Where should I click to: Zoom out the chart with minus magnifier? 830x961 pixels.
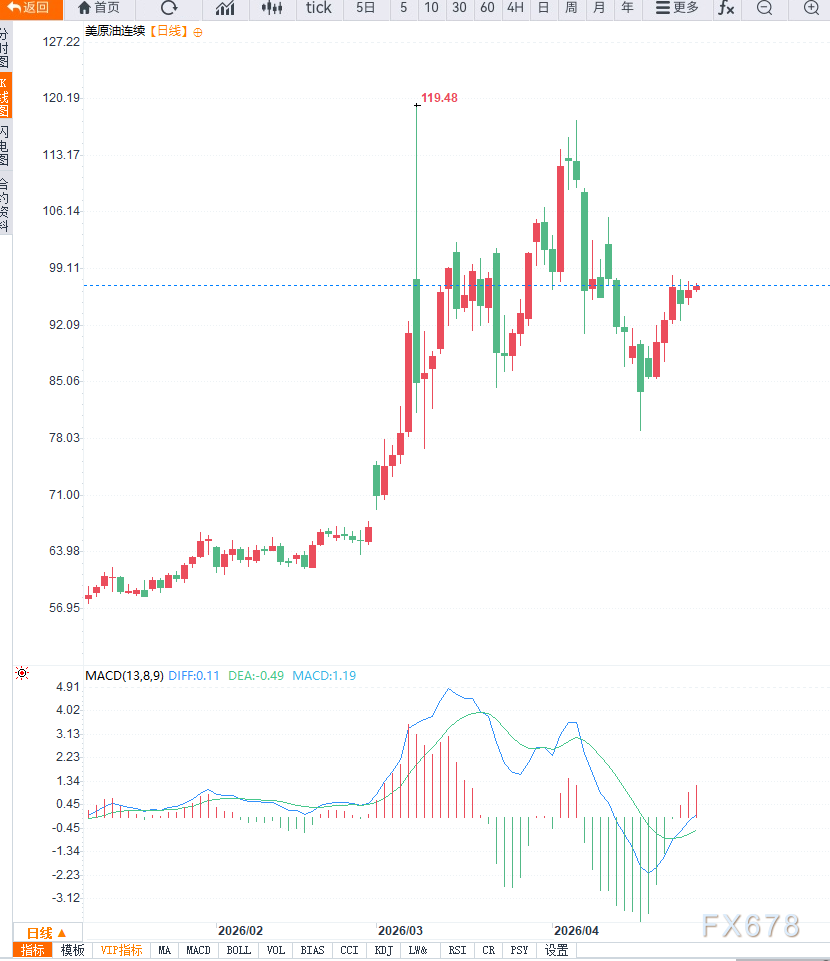pos(765,8)
